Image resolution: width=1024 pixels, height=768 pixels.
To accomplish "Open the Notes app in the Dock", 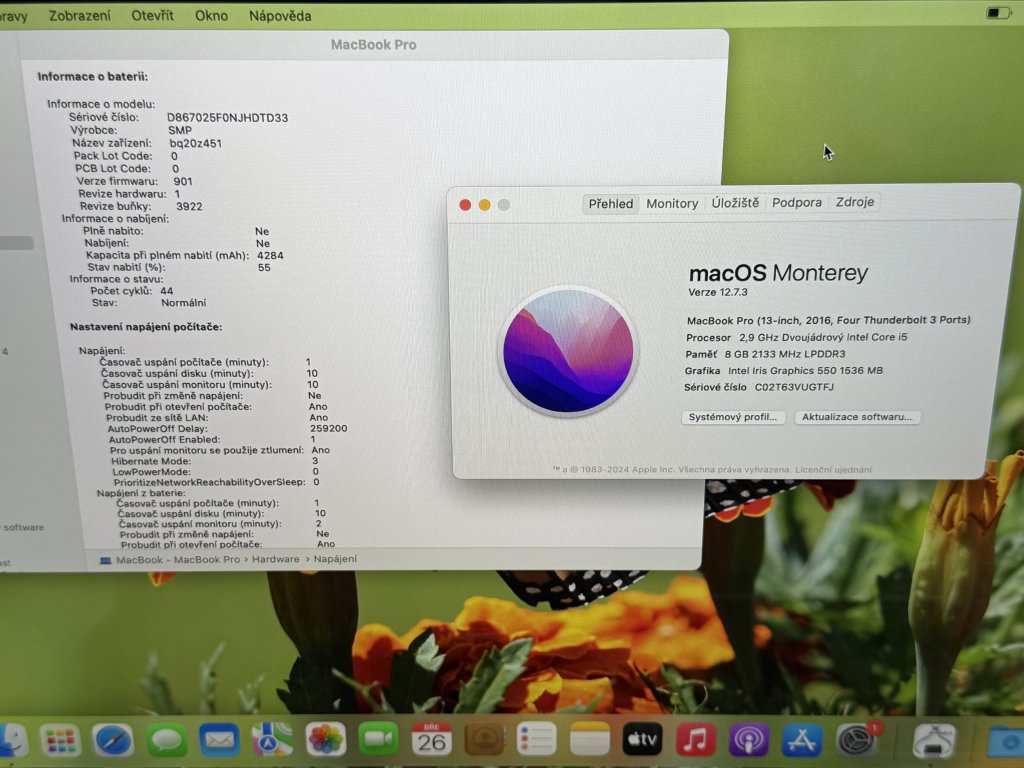I will [x=590, y=739].
